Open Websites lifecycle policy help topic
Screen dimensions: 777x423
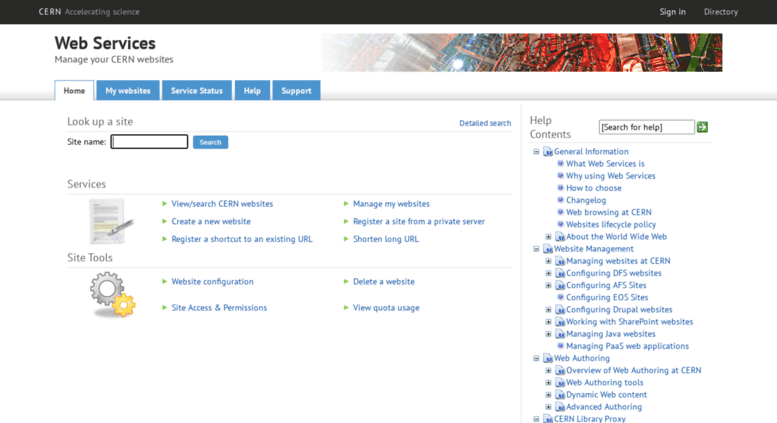(x=611, y=224)
